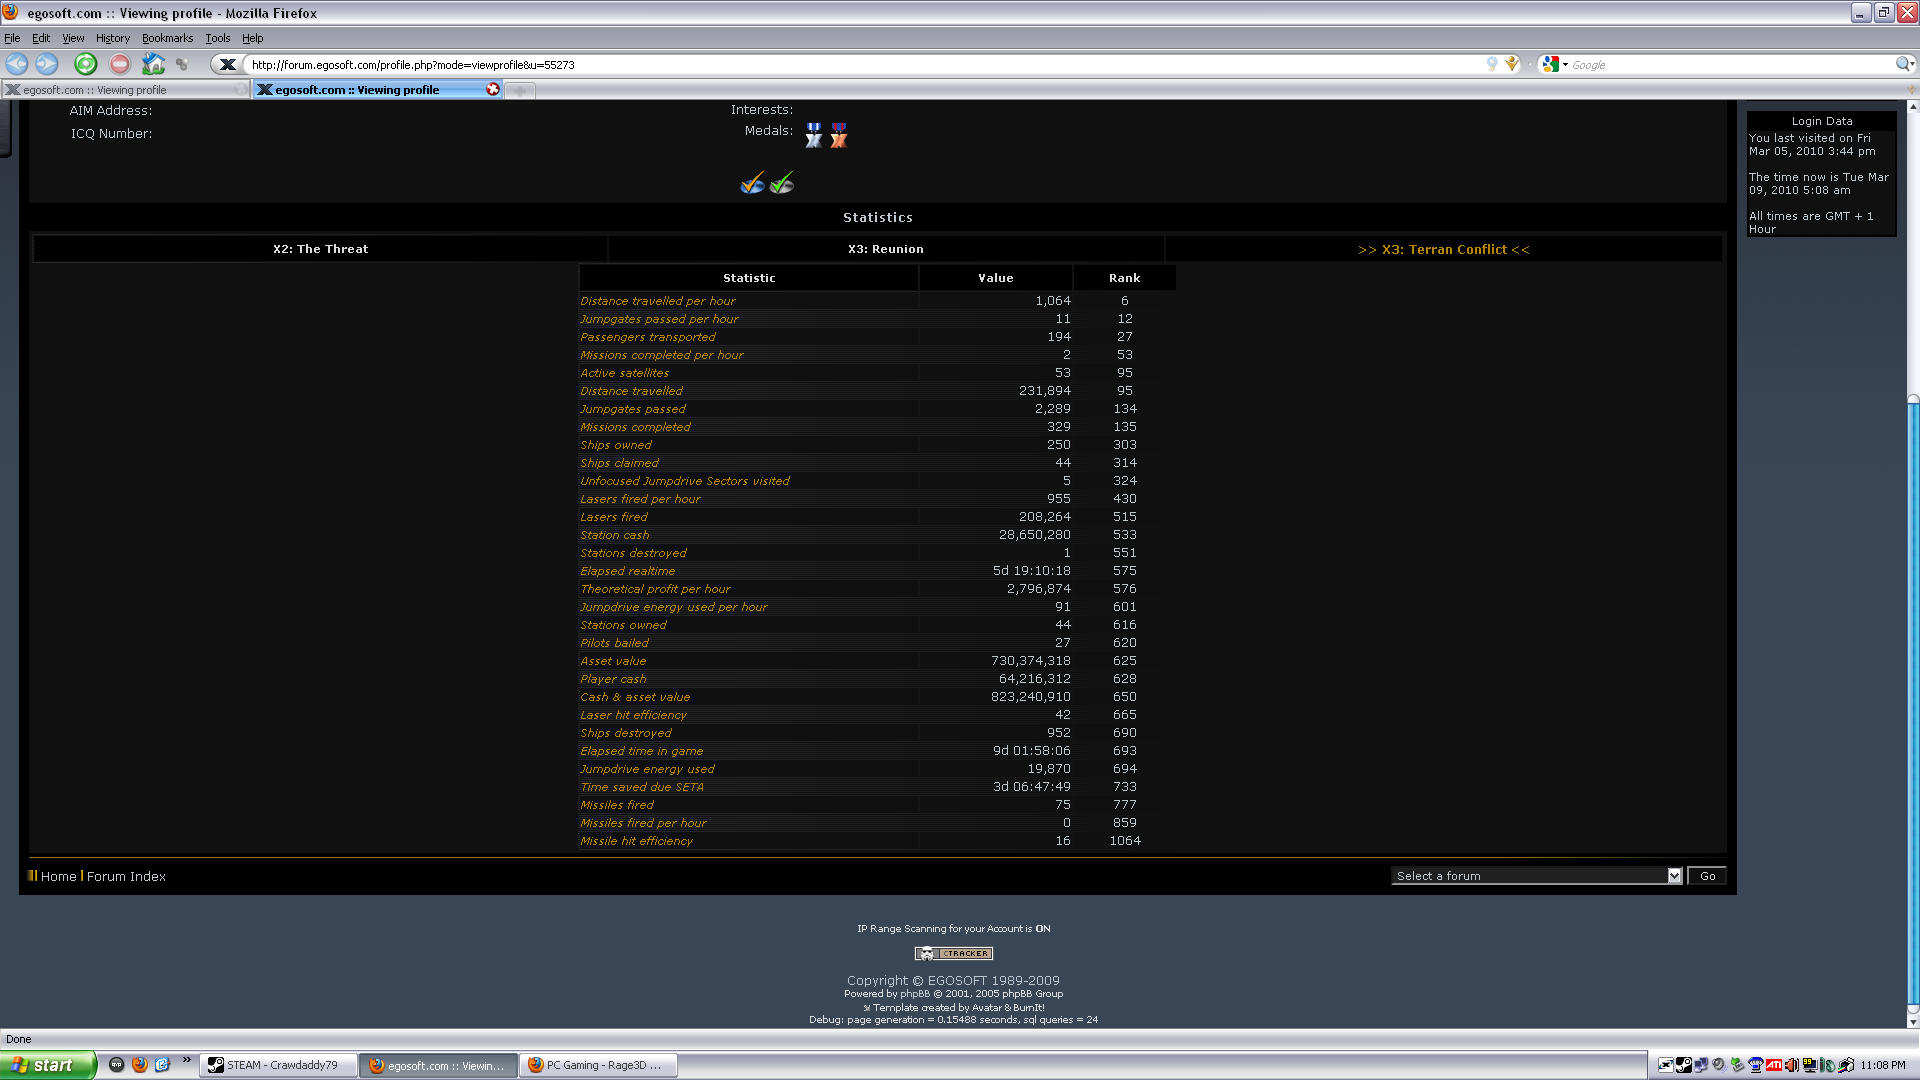The image size is (1920, 1080).
Task: Click 'Passengers transported' statistic row
Action: pyautogui.click(x=877, y=337)
